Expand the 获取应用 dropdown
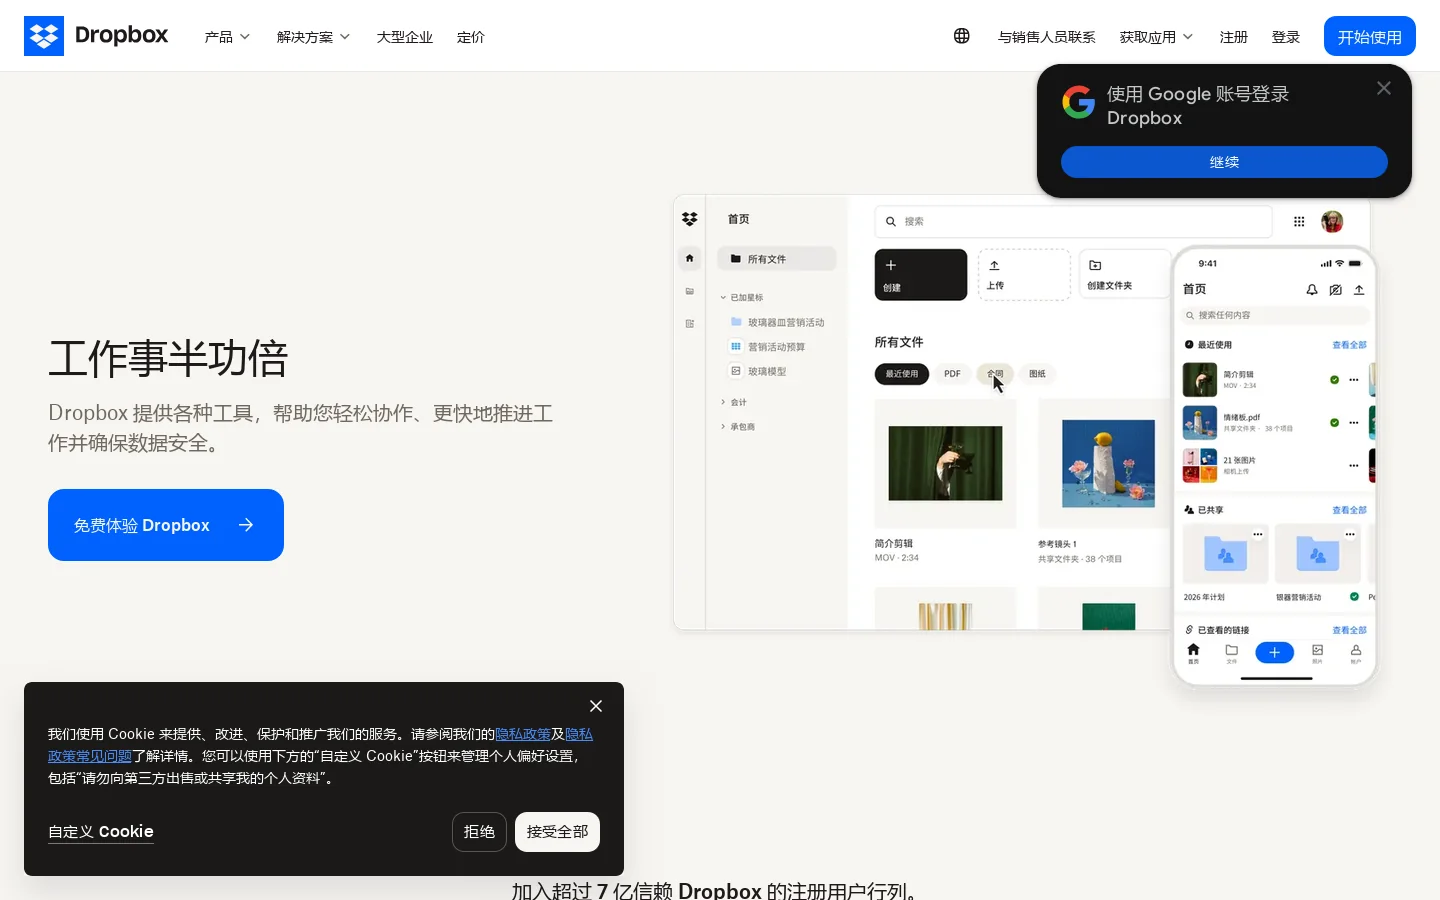This screenshot has height=900, width=1440. pos(1156,37)
